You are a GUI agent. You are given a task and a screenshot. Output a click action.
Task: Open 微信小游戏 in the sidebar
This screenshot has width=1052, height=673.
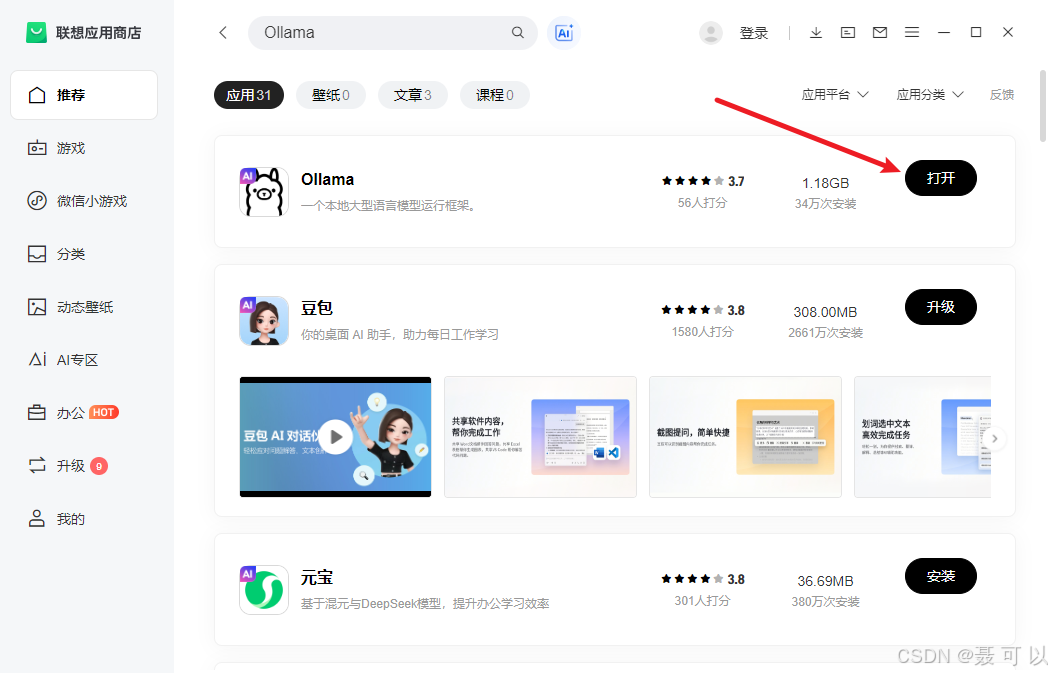84,201
